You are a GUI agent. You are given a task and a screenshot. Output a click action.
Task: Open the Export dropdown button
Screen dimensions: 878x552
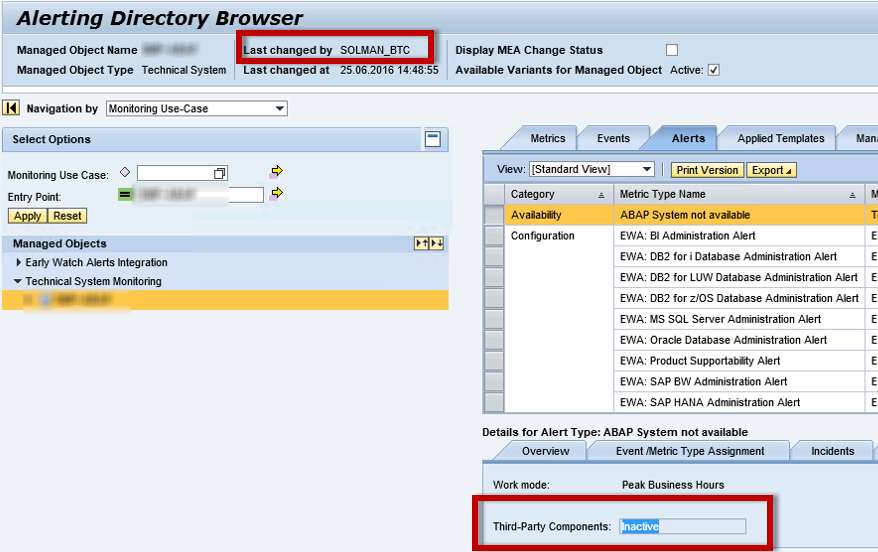point(771,170)
